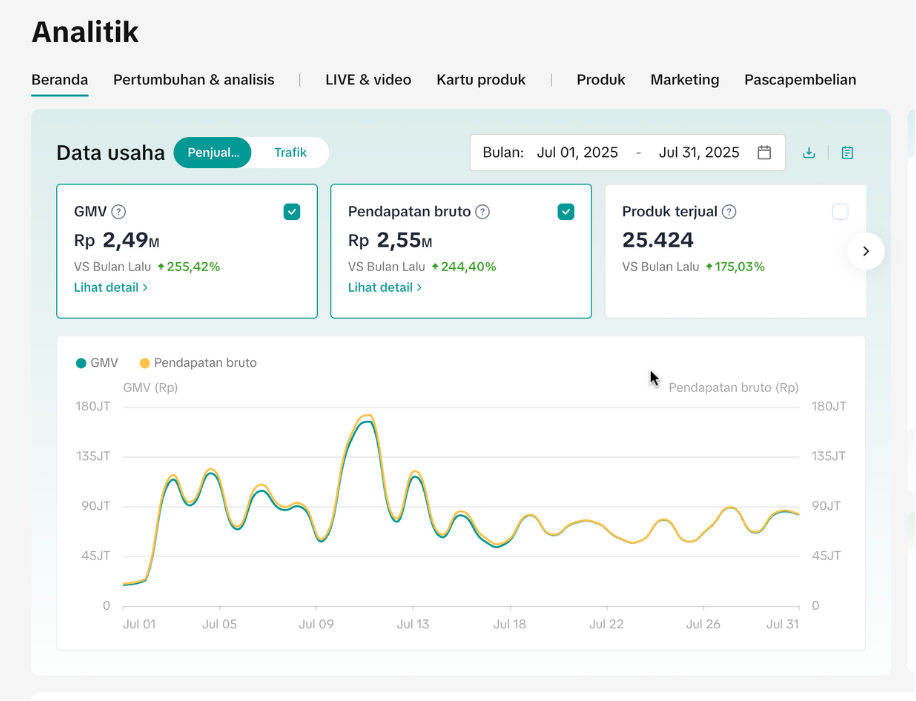The width and height of the screenshot is (916, 701).
Task: Open the Marketing tab
Action: [x=685, y=79]
